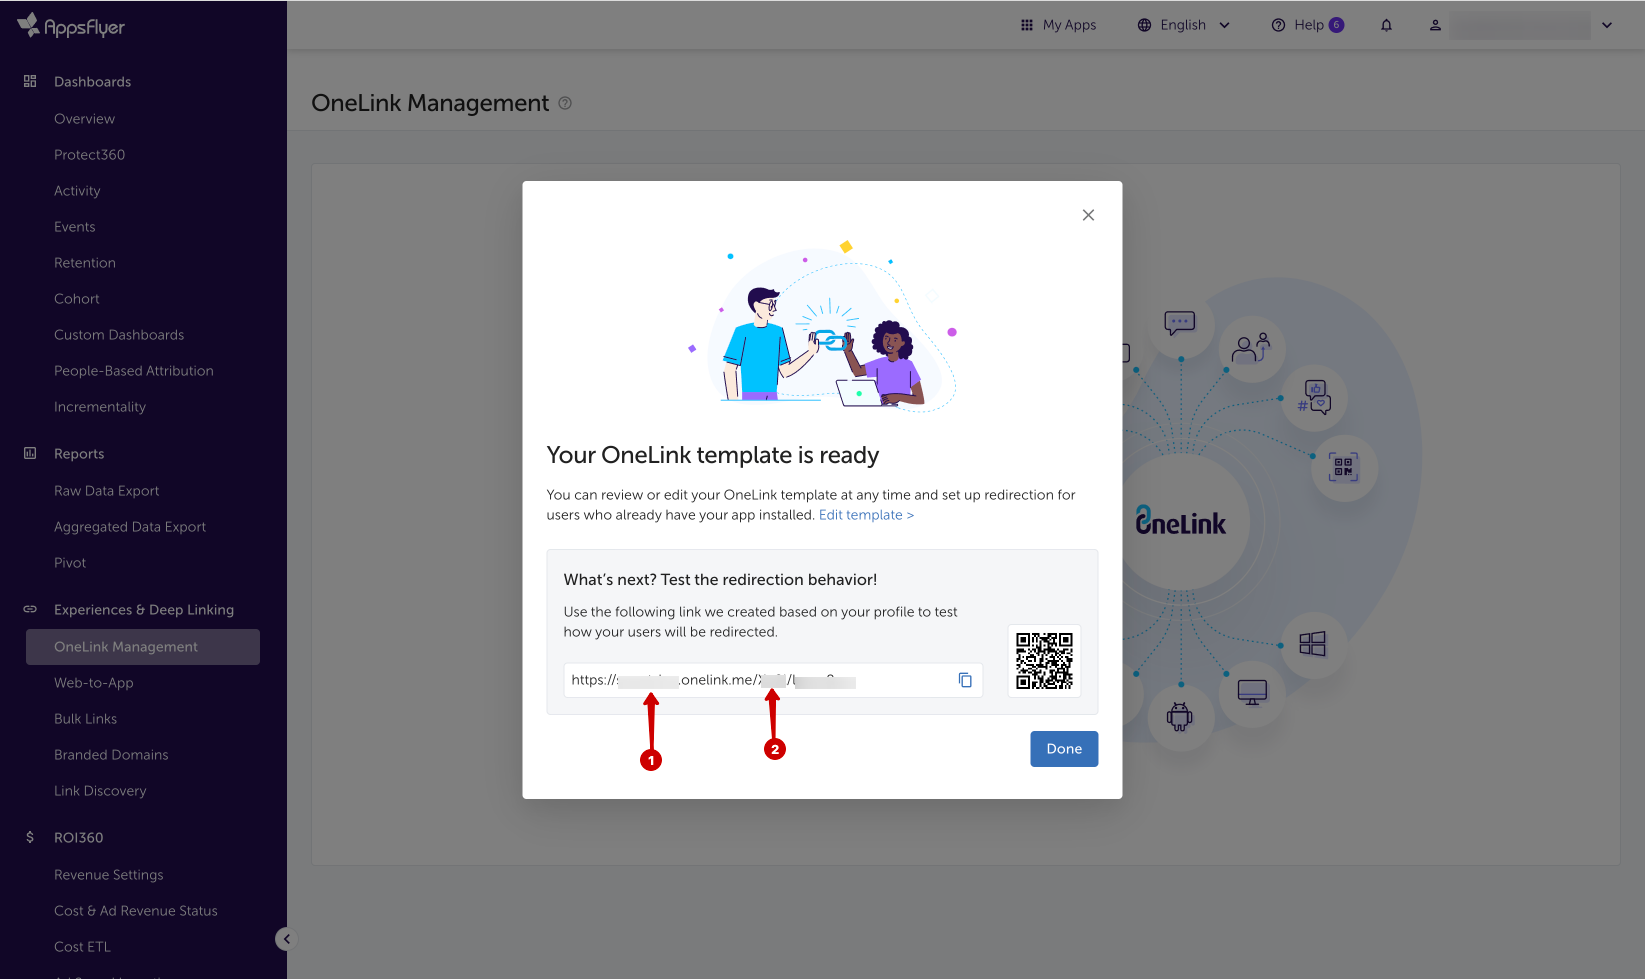Open People-Based Attribution

134,370
